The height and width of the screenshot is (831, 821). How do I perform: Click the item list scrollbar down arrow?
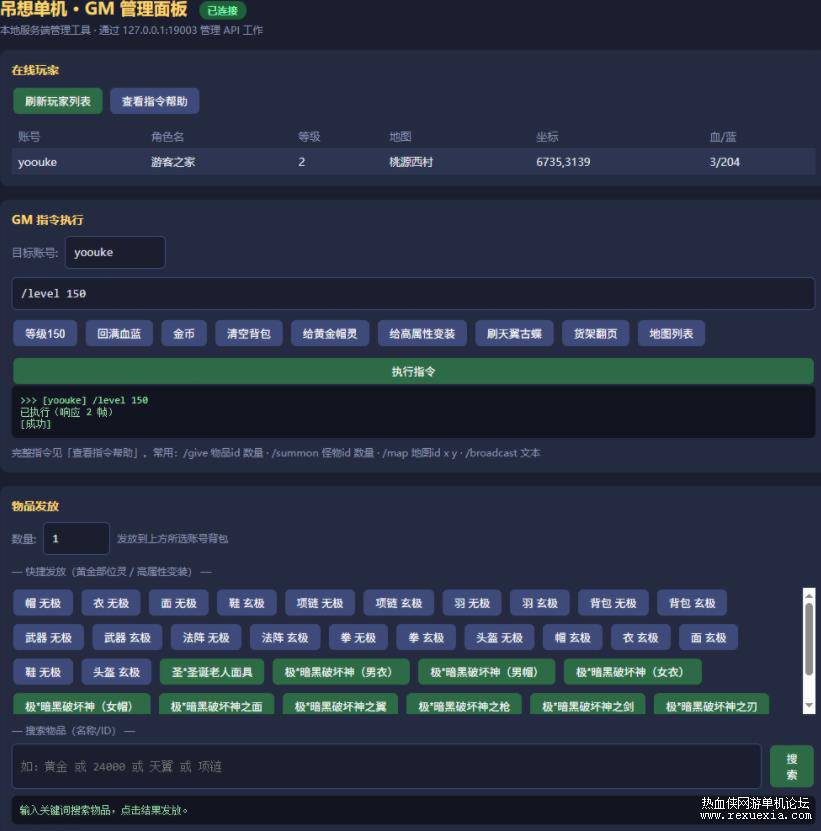click(809, 705)
